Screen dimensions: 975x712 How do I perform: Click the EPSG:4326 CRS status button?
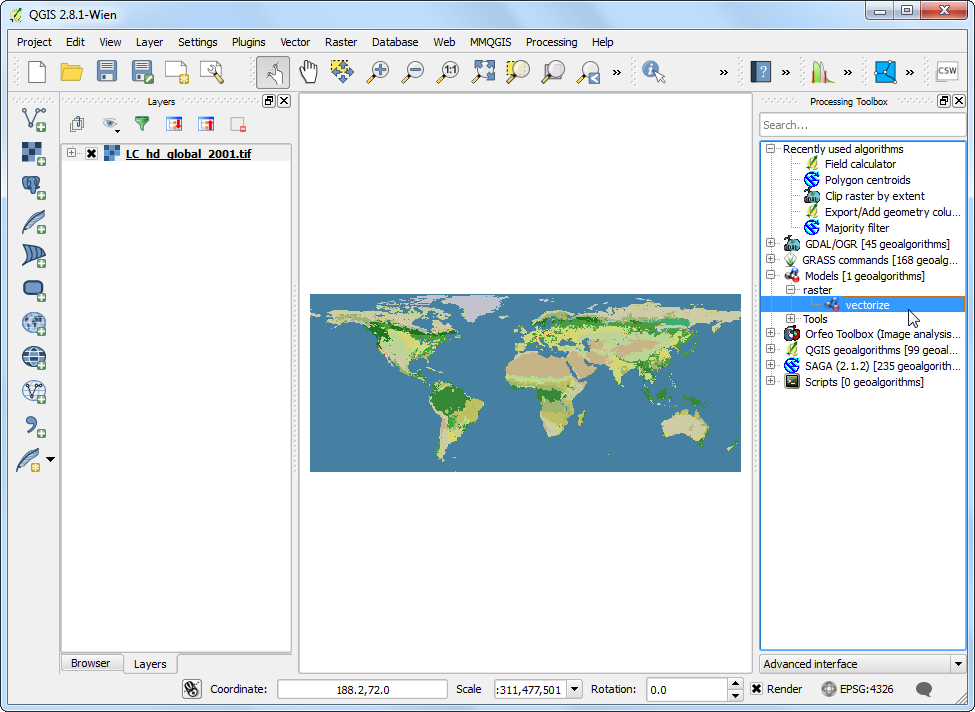click(857, 689)
